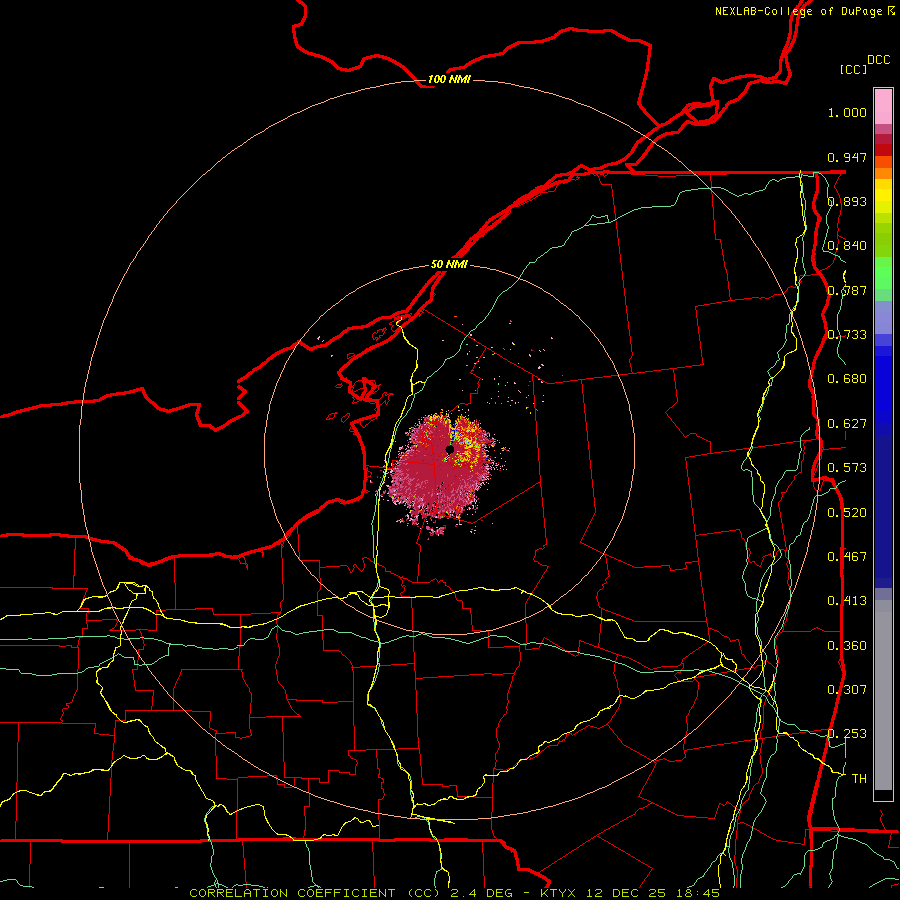Click the pink top segment of the color bar
900x900 pixels.
tap(883, 107)
